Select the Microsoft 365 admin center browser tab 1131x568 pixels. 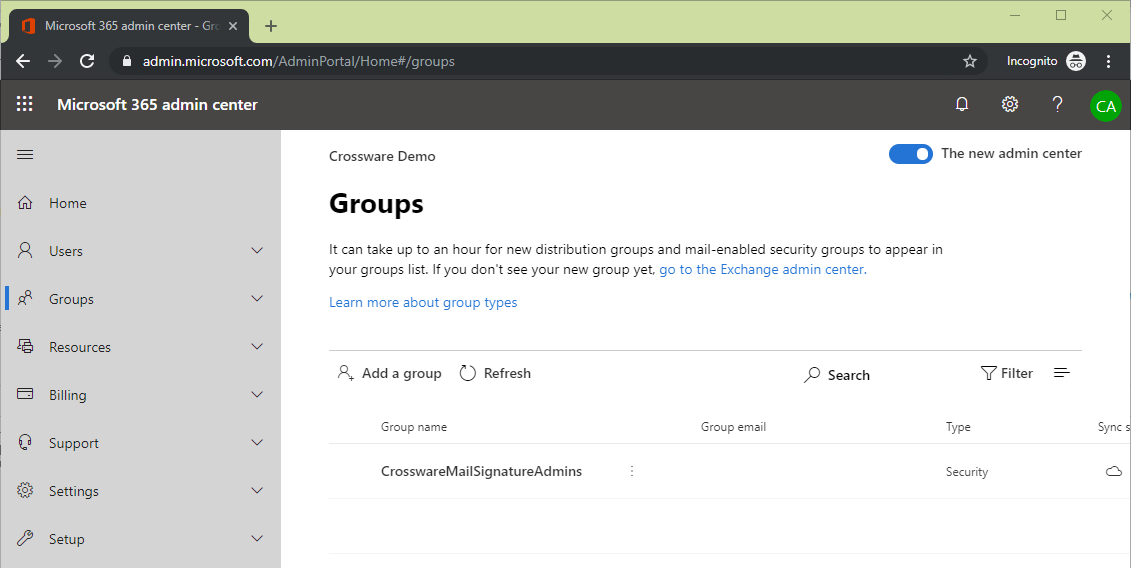click(130, 26)
